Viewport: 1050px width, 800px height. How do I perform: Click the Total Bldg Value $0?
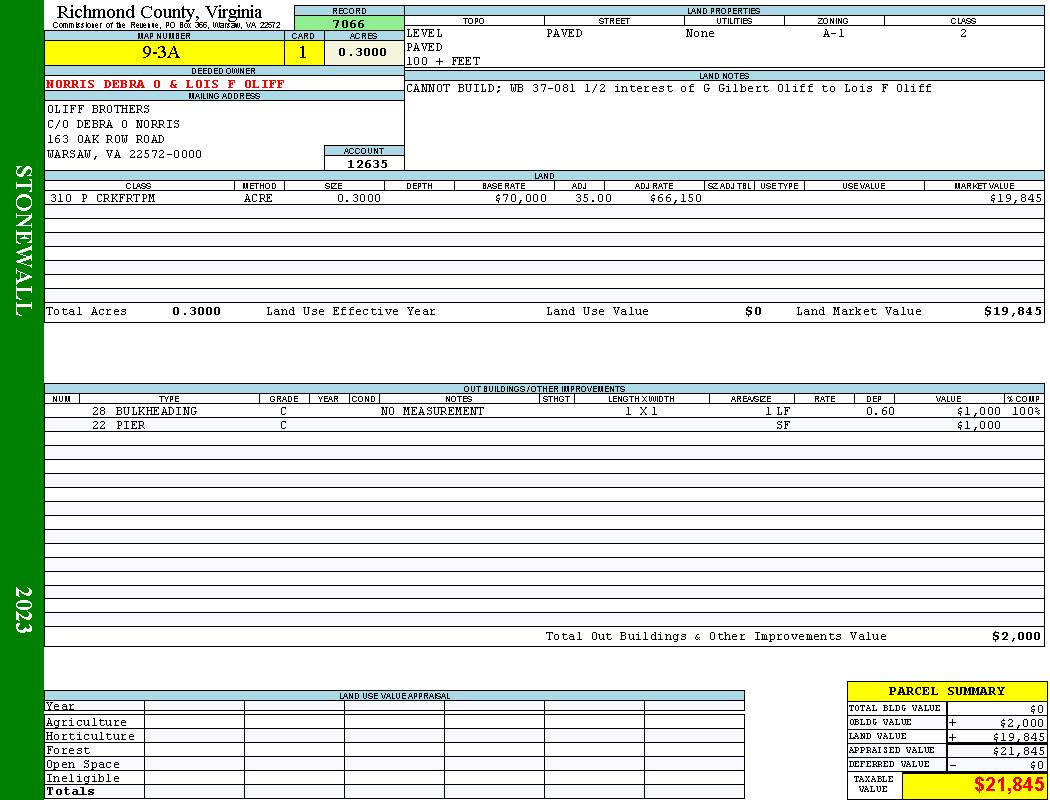(1037, 709)
